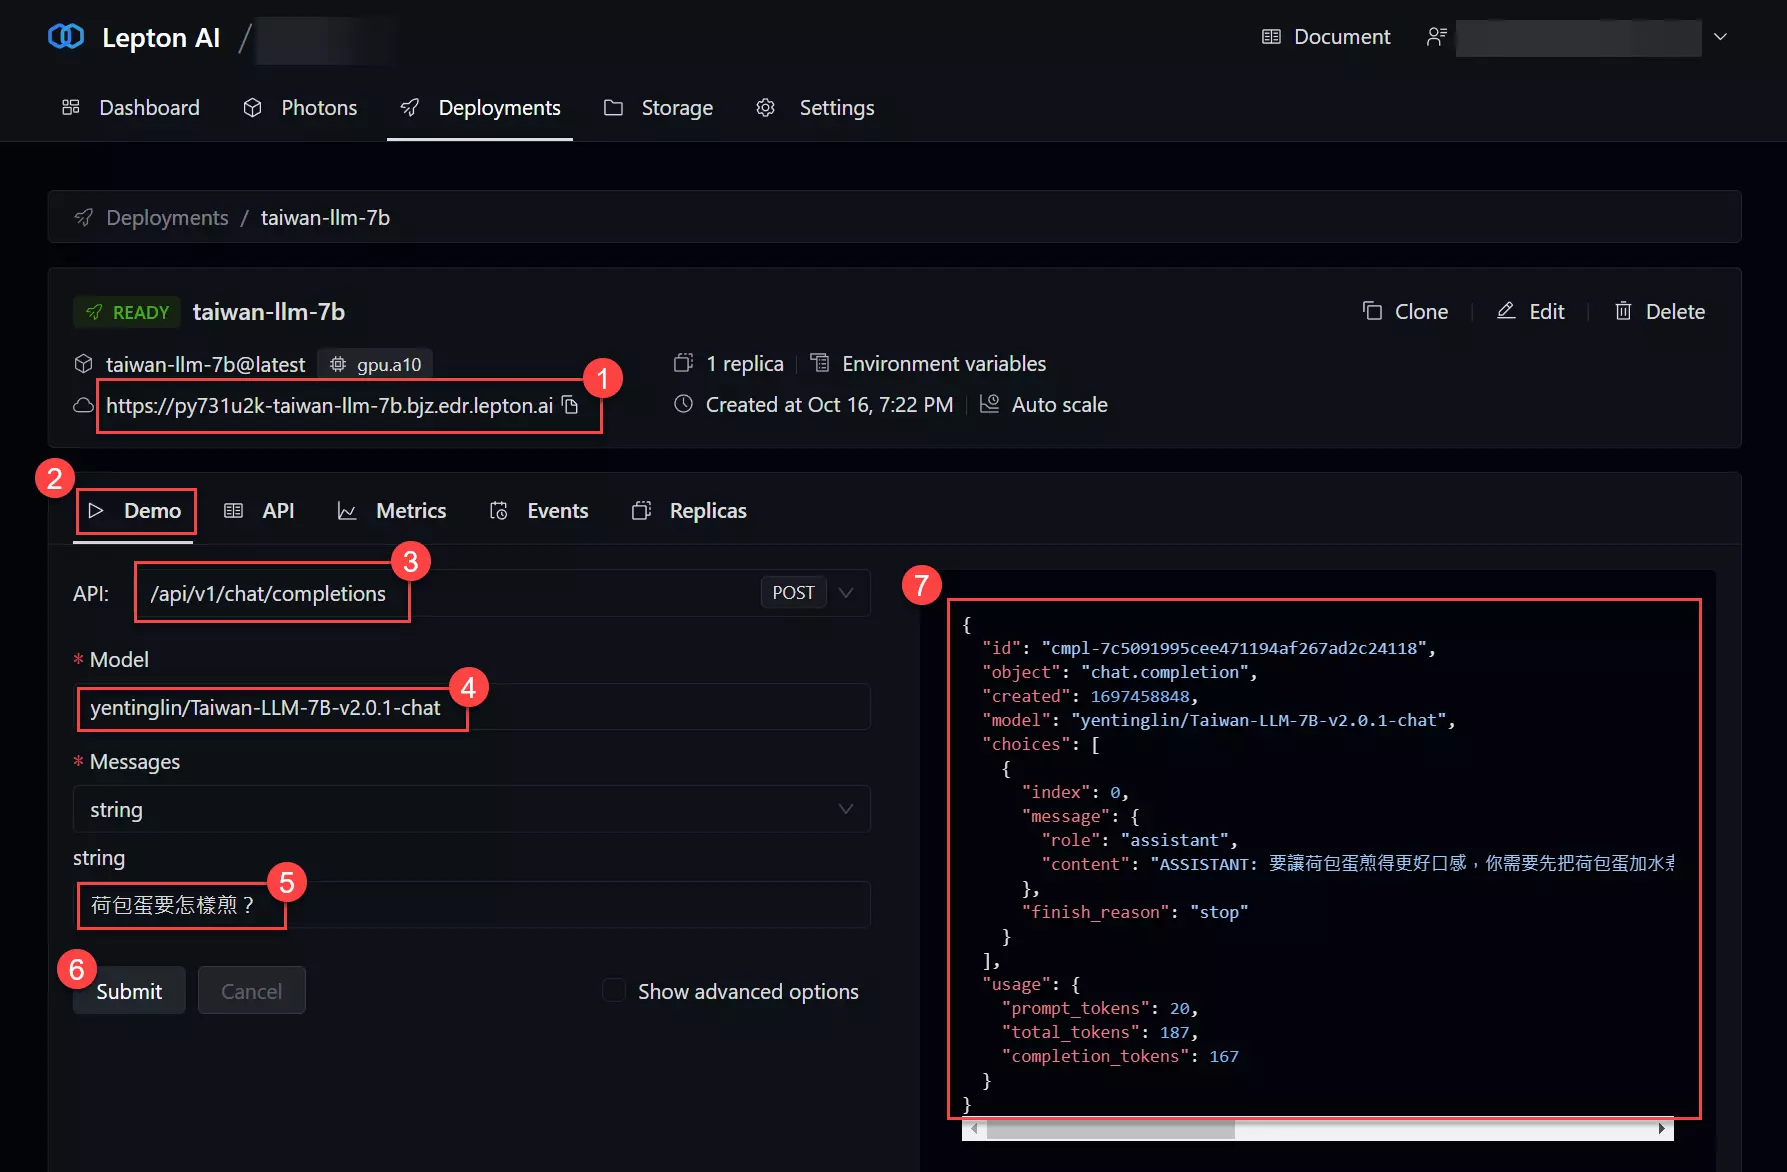
Task: Open the Document link
Action: 1326,37
